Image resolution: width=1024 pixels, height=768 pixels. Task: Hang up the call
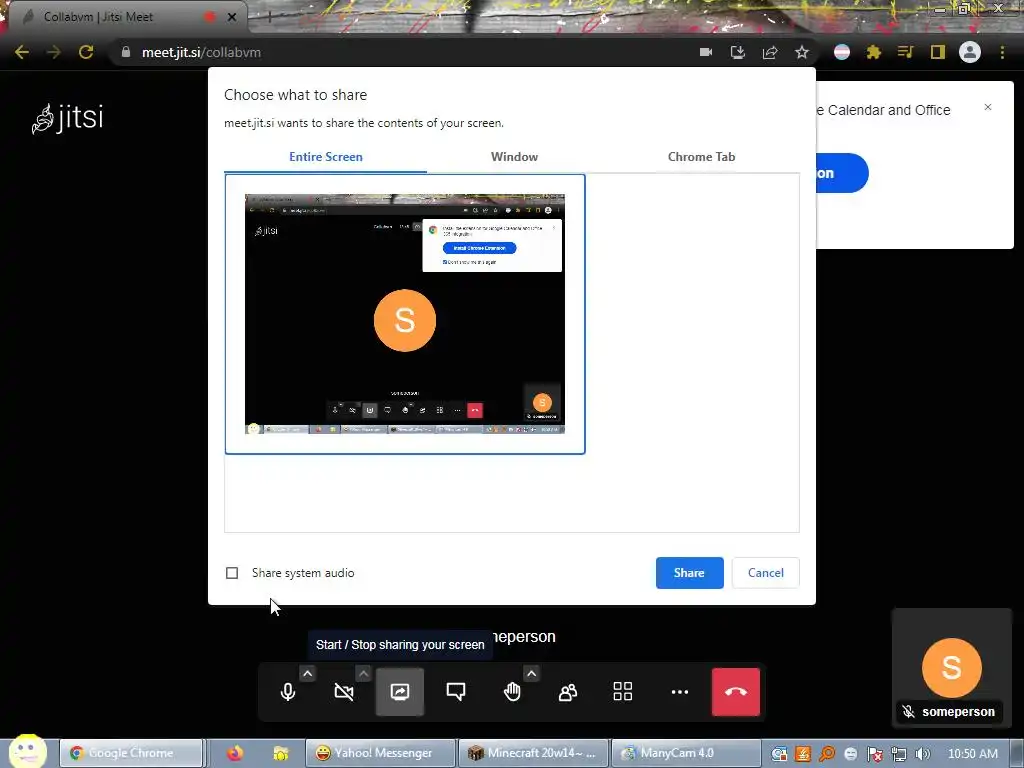pos(736,692)
